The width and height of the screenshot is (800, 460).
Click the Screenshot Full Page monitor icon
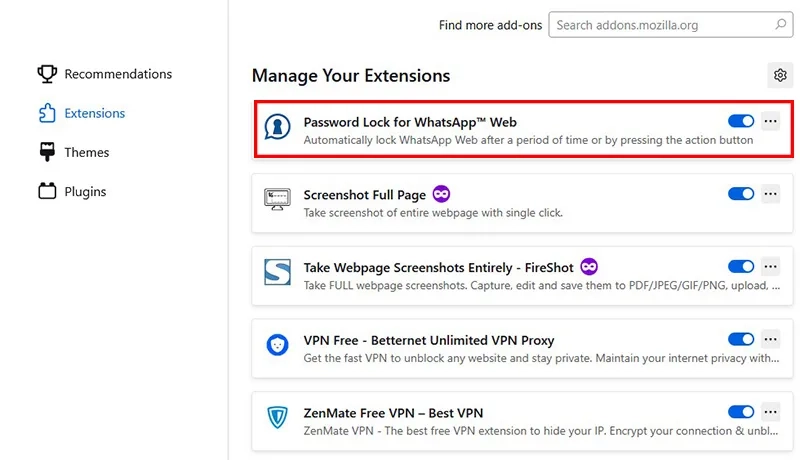[277, 199]
